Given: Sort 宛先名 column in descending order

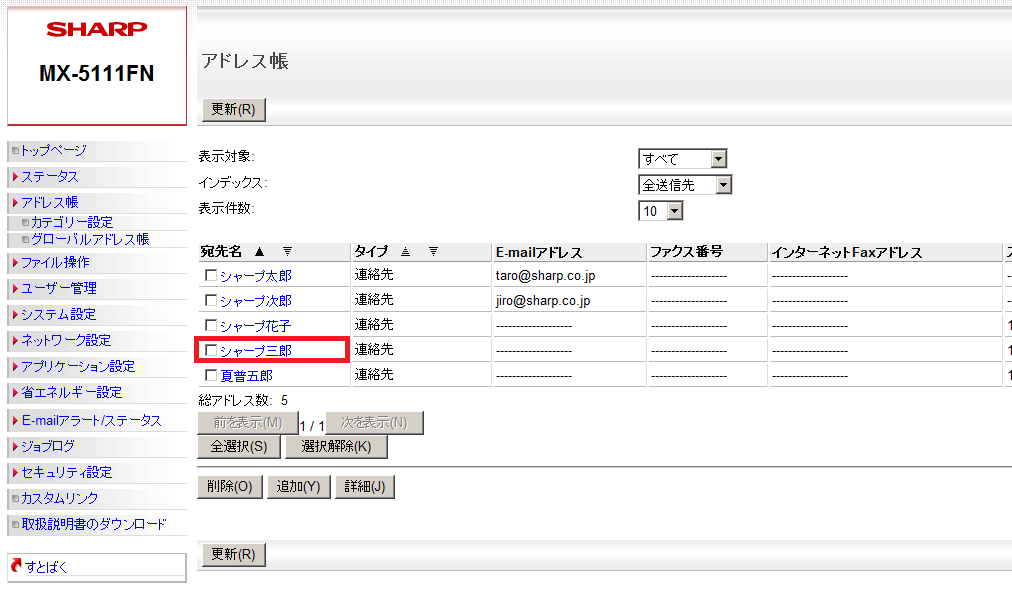Looking at the screenshot, I should point(287,252).
